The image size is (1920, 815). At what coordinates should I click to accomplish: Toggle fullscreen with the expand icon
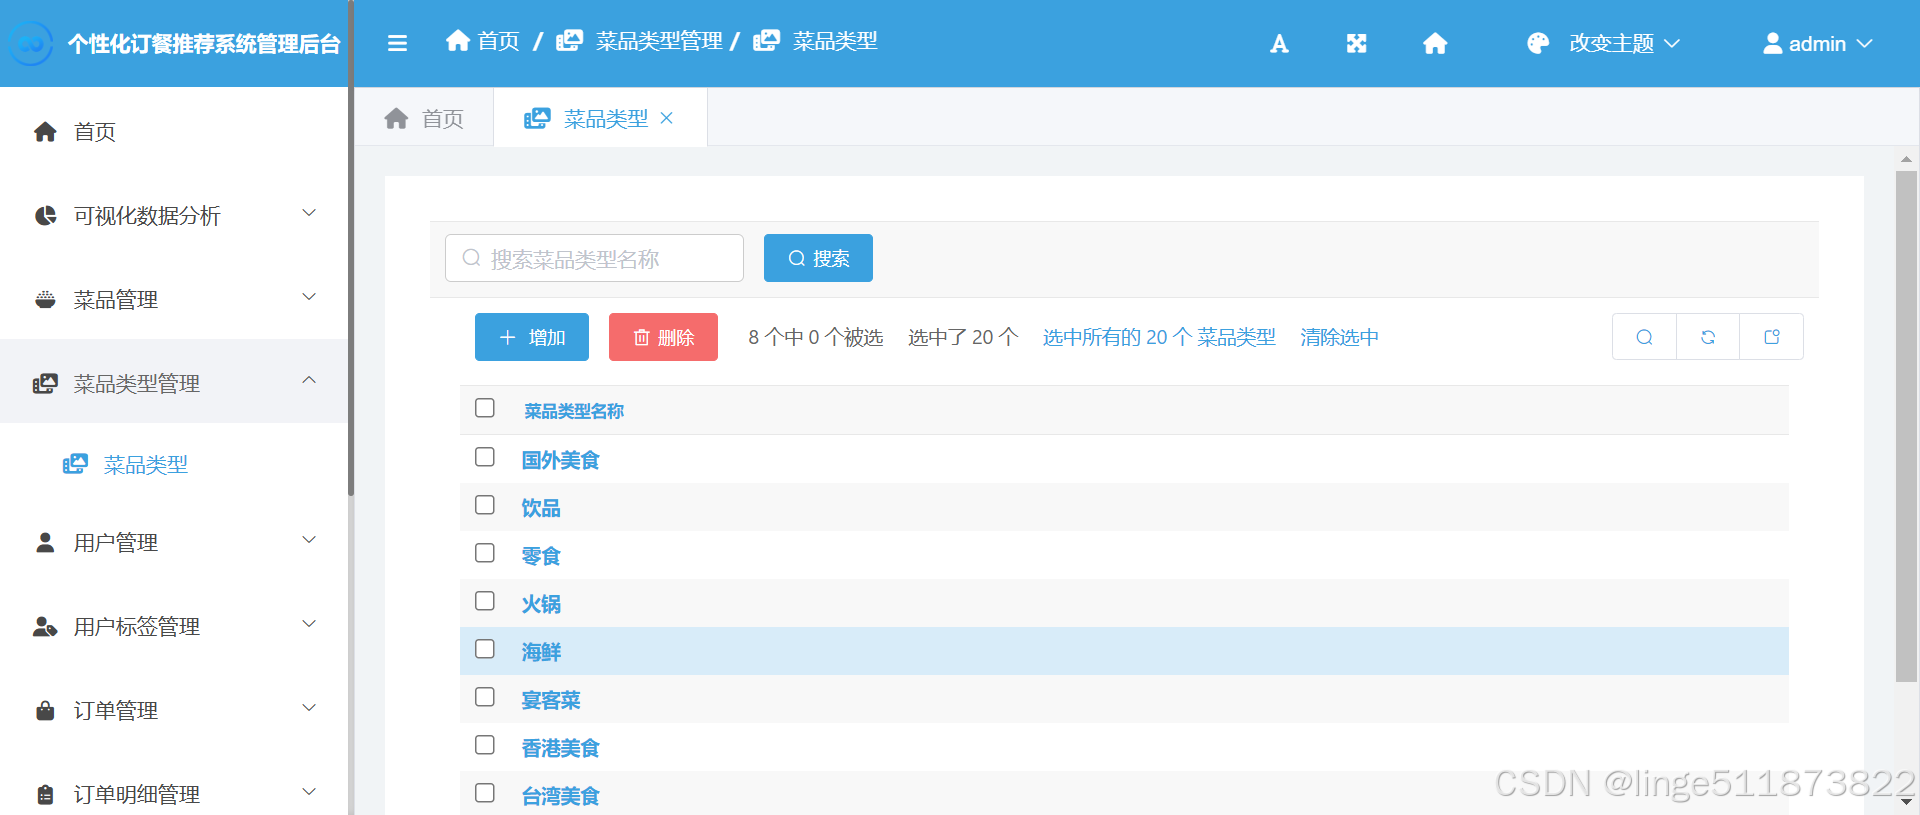click(1356, 43)
